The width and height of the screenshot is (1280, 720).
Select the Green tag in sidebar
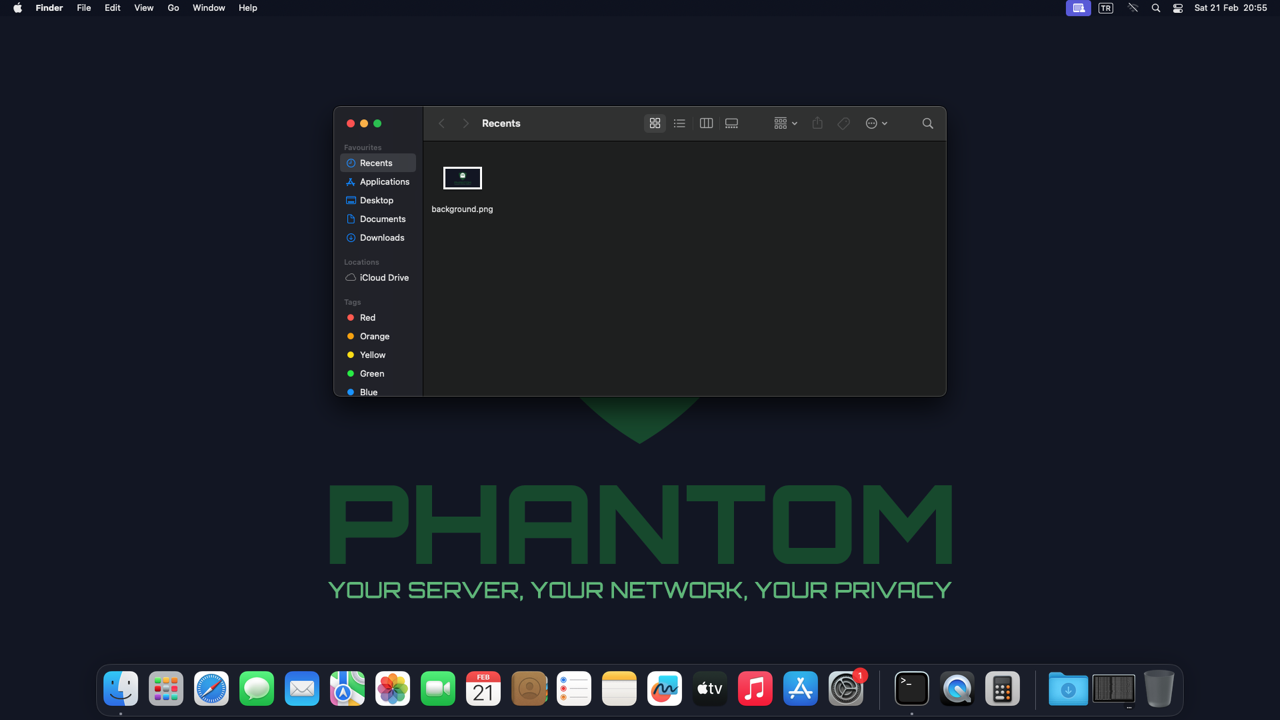[371, 374]
